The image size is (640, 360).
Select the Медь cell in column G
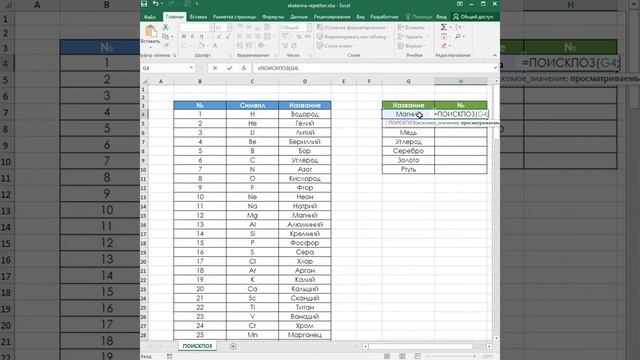tap(408, 132)
